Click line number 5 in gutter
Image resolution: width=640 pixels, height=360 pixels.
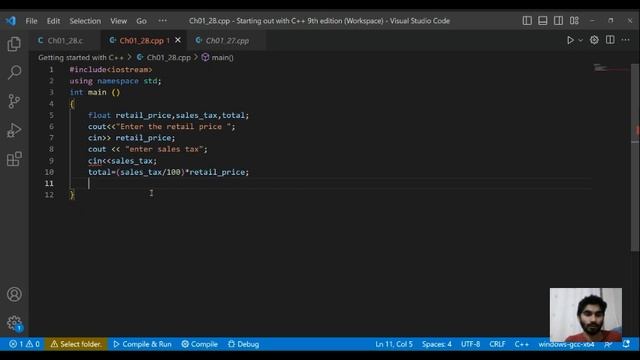(51, 115)
